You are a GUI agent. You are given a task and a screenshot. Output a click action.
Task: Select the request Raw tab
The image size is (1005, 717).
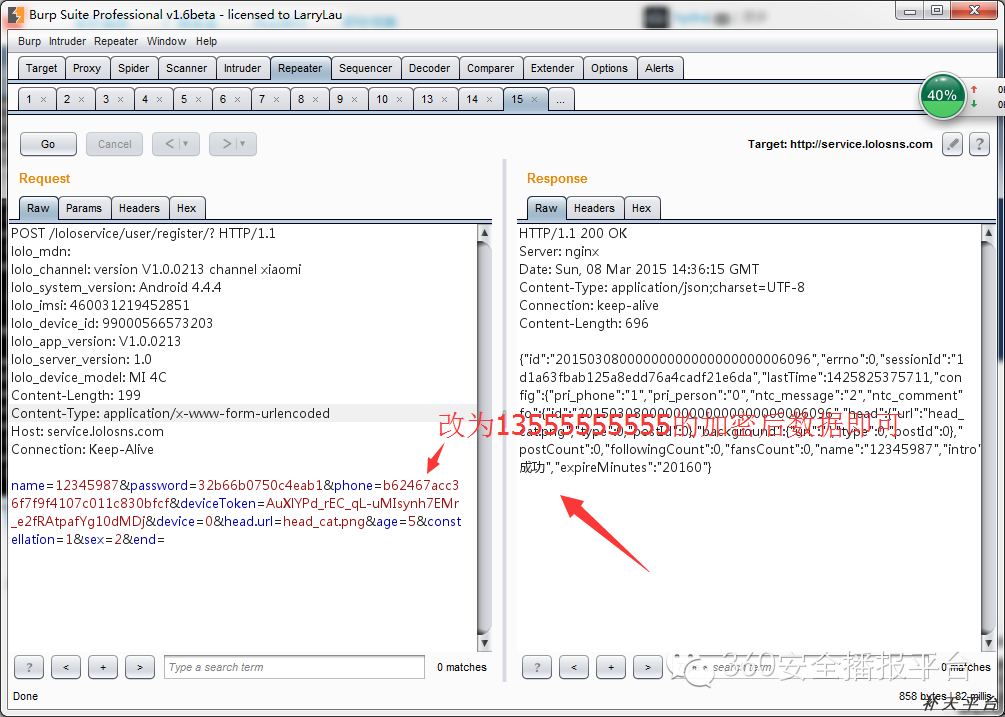click(38, 208)
